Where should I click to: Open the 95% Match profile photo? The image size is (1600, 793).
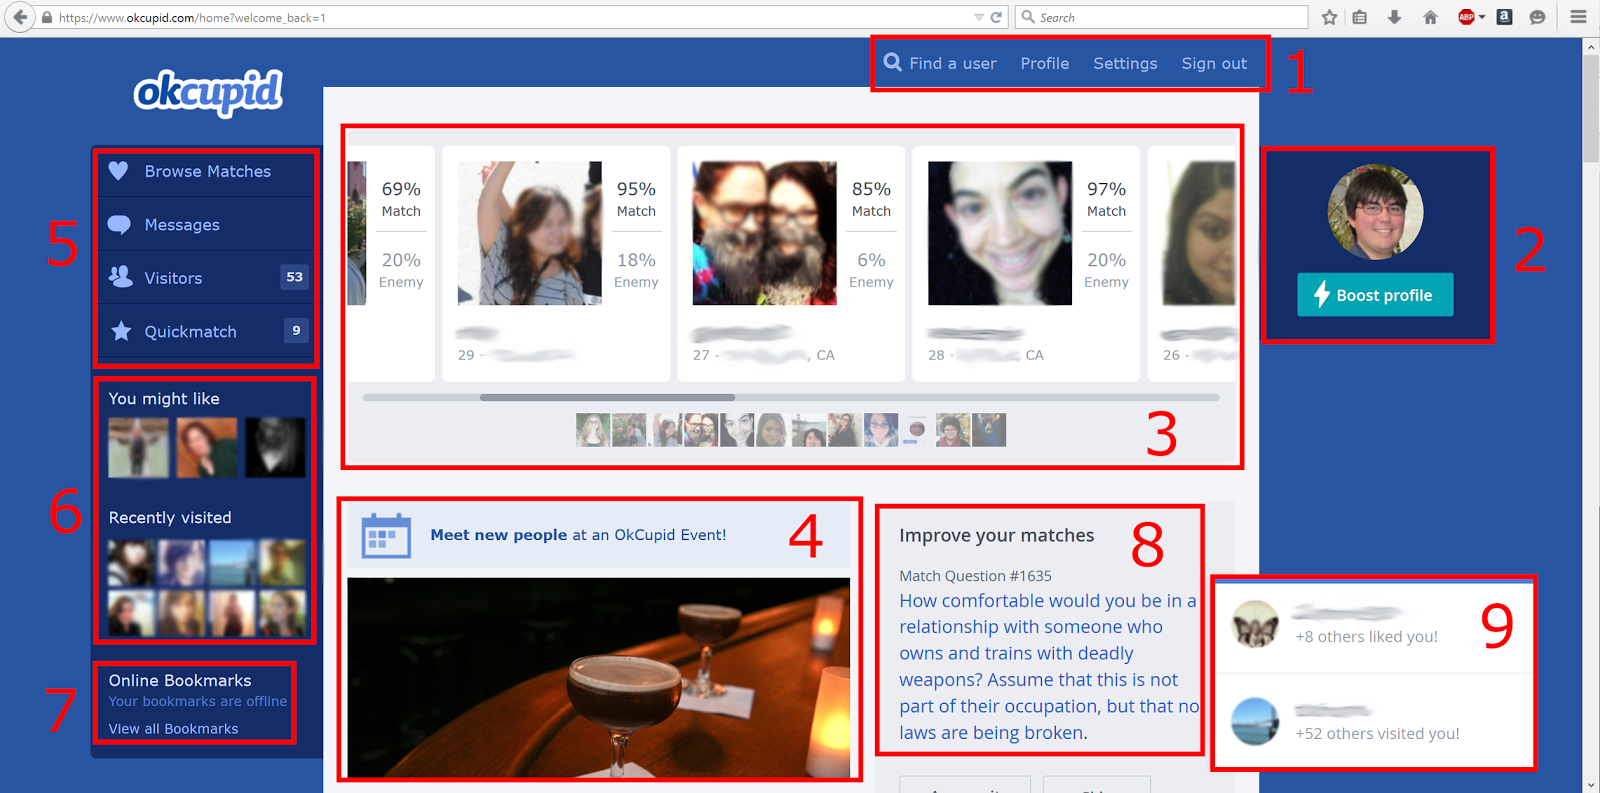530,233
